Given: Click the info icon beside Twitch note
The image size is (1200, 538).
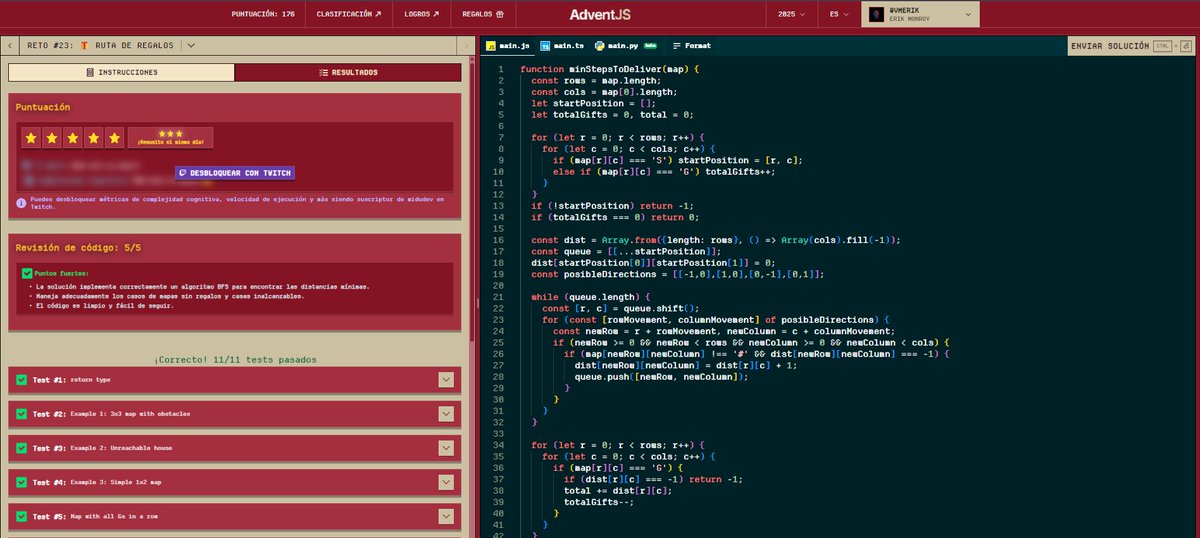Looking at the screenshot, I should click(21, 204).
